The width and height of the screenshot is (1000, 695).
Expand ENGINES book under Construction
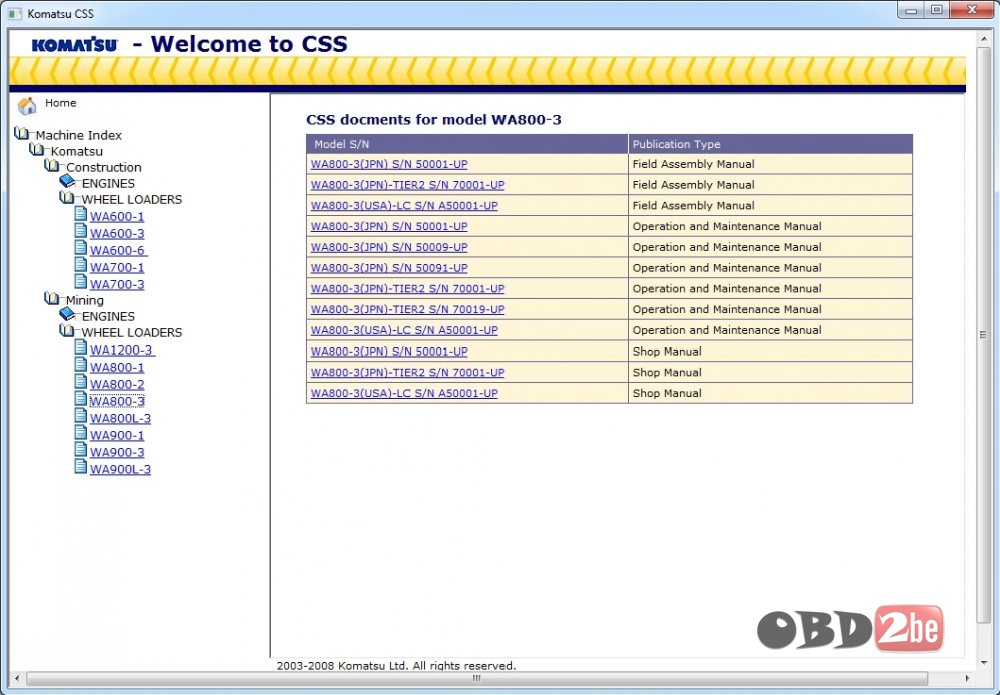(68, 181)
